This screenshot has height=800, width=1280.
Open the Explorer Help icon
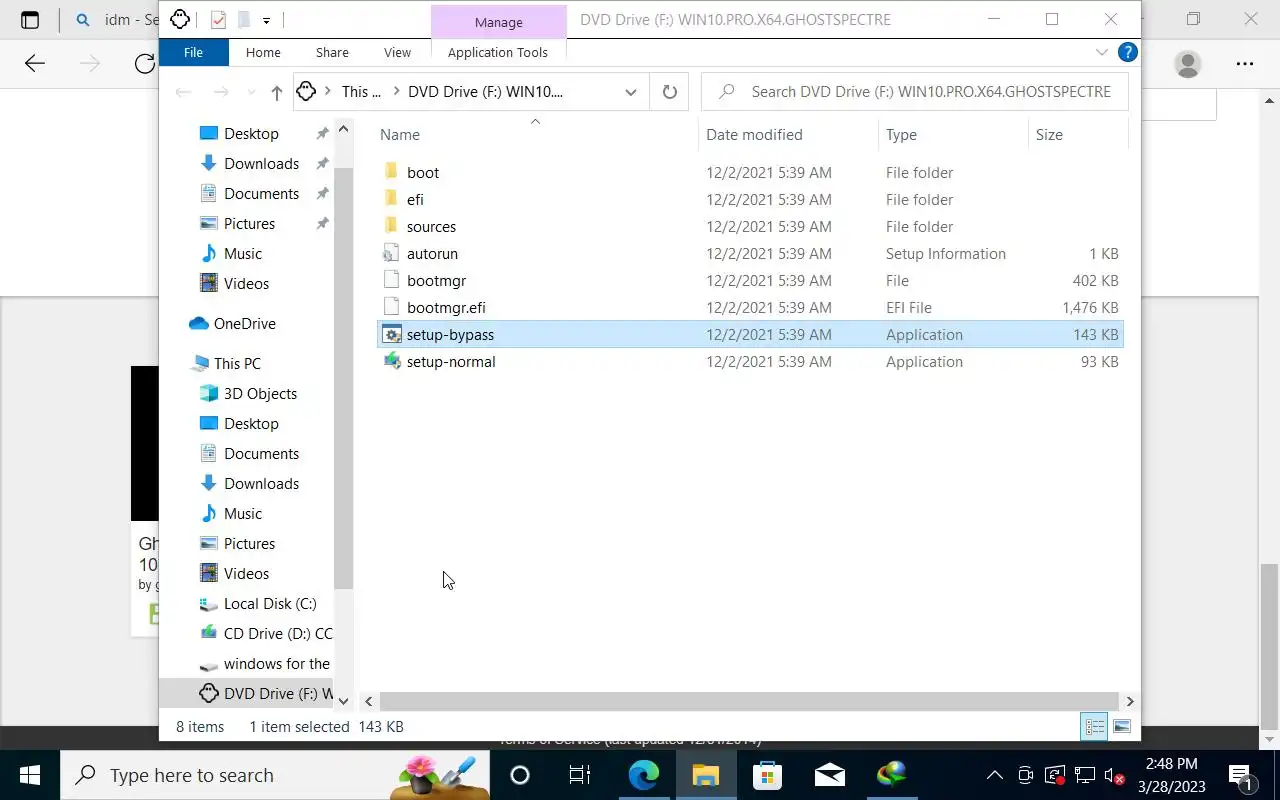tap(1127, 52)
